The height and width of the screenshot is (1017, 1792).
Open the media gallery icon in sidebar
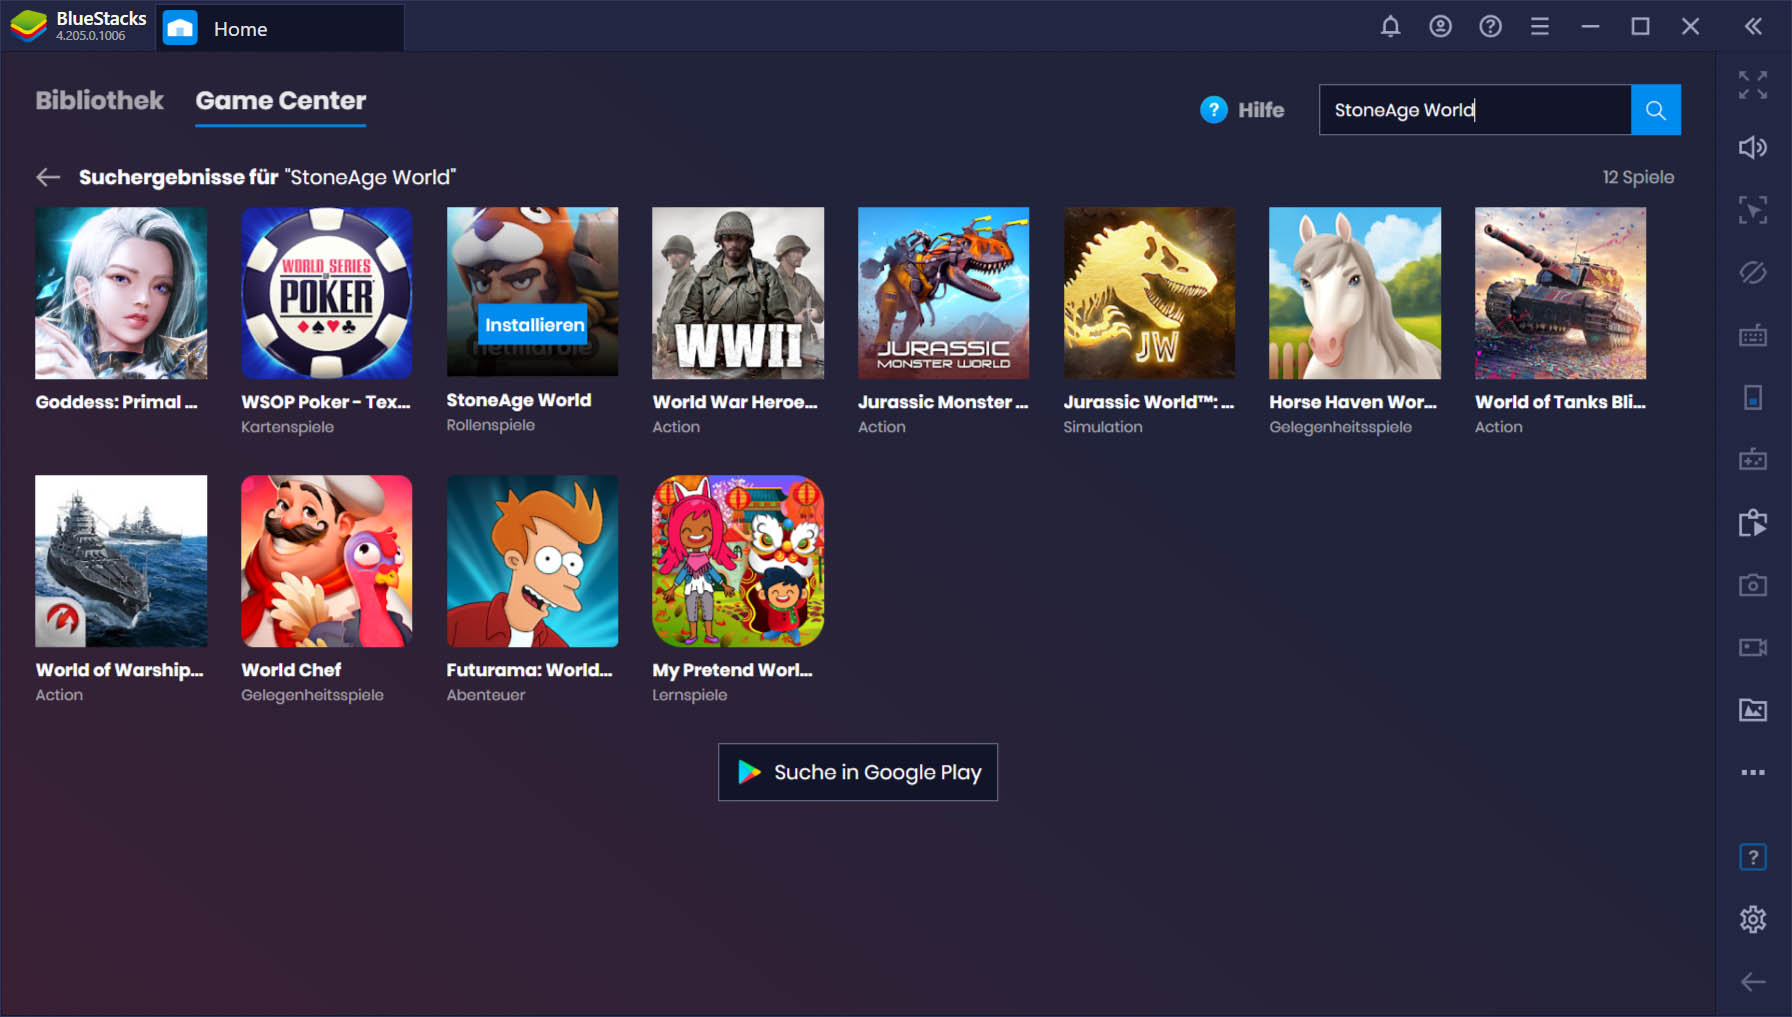pyautogui.click(x=1753, y=710)
